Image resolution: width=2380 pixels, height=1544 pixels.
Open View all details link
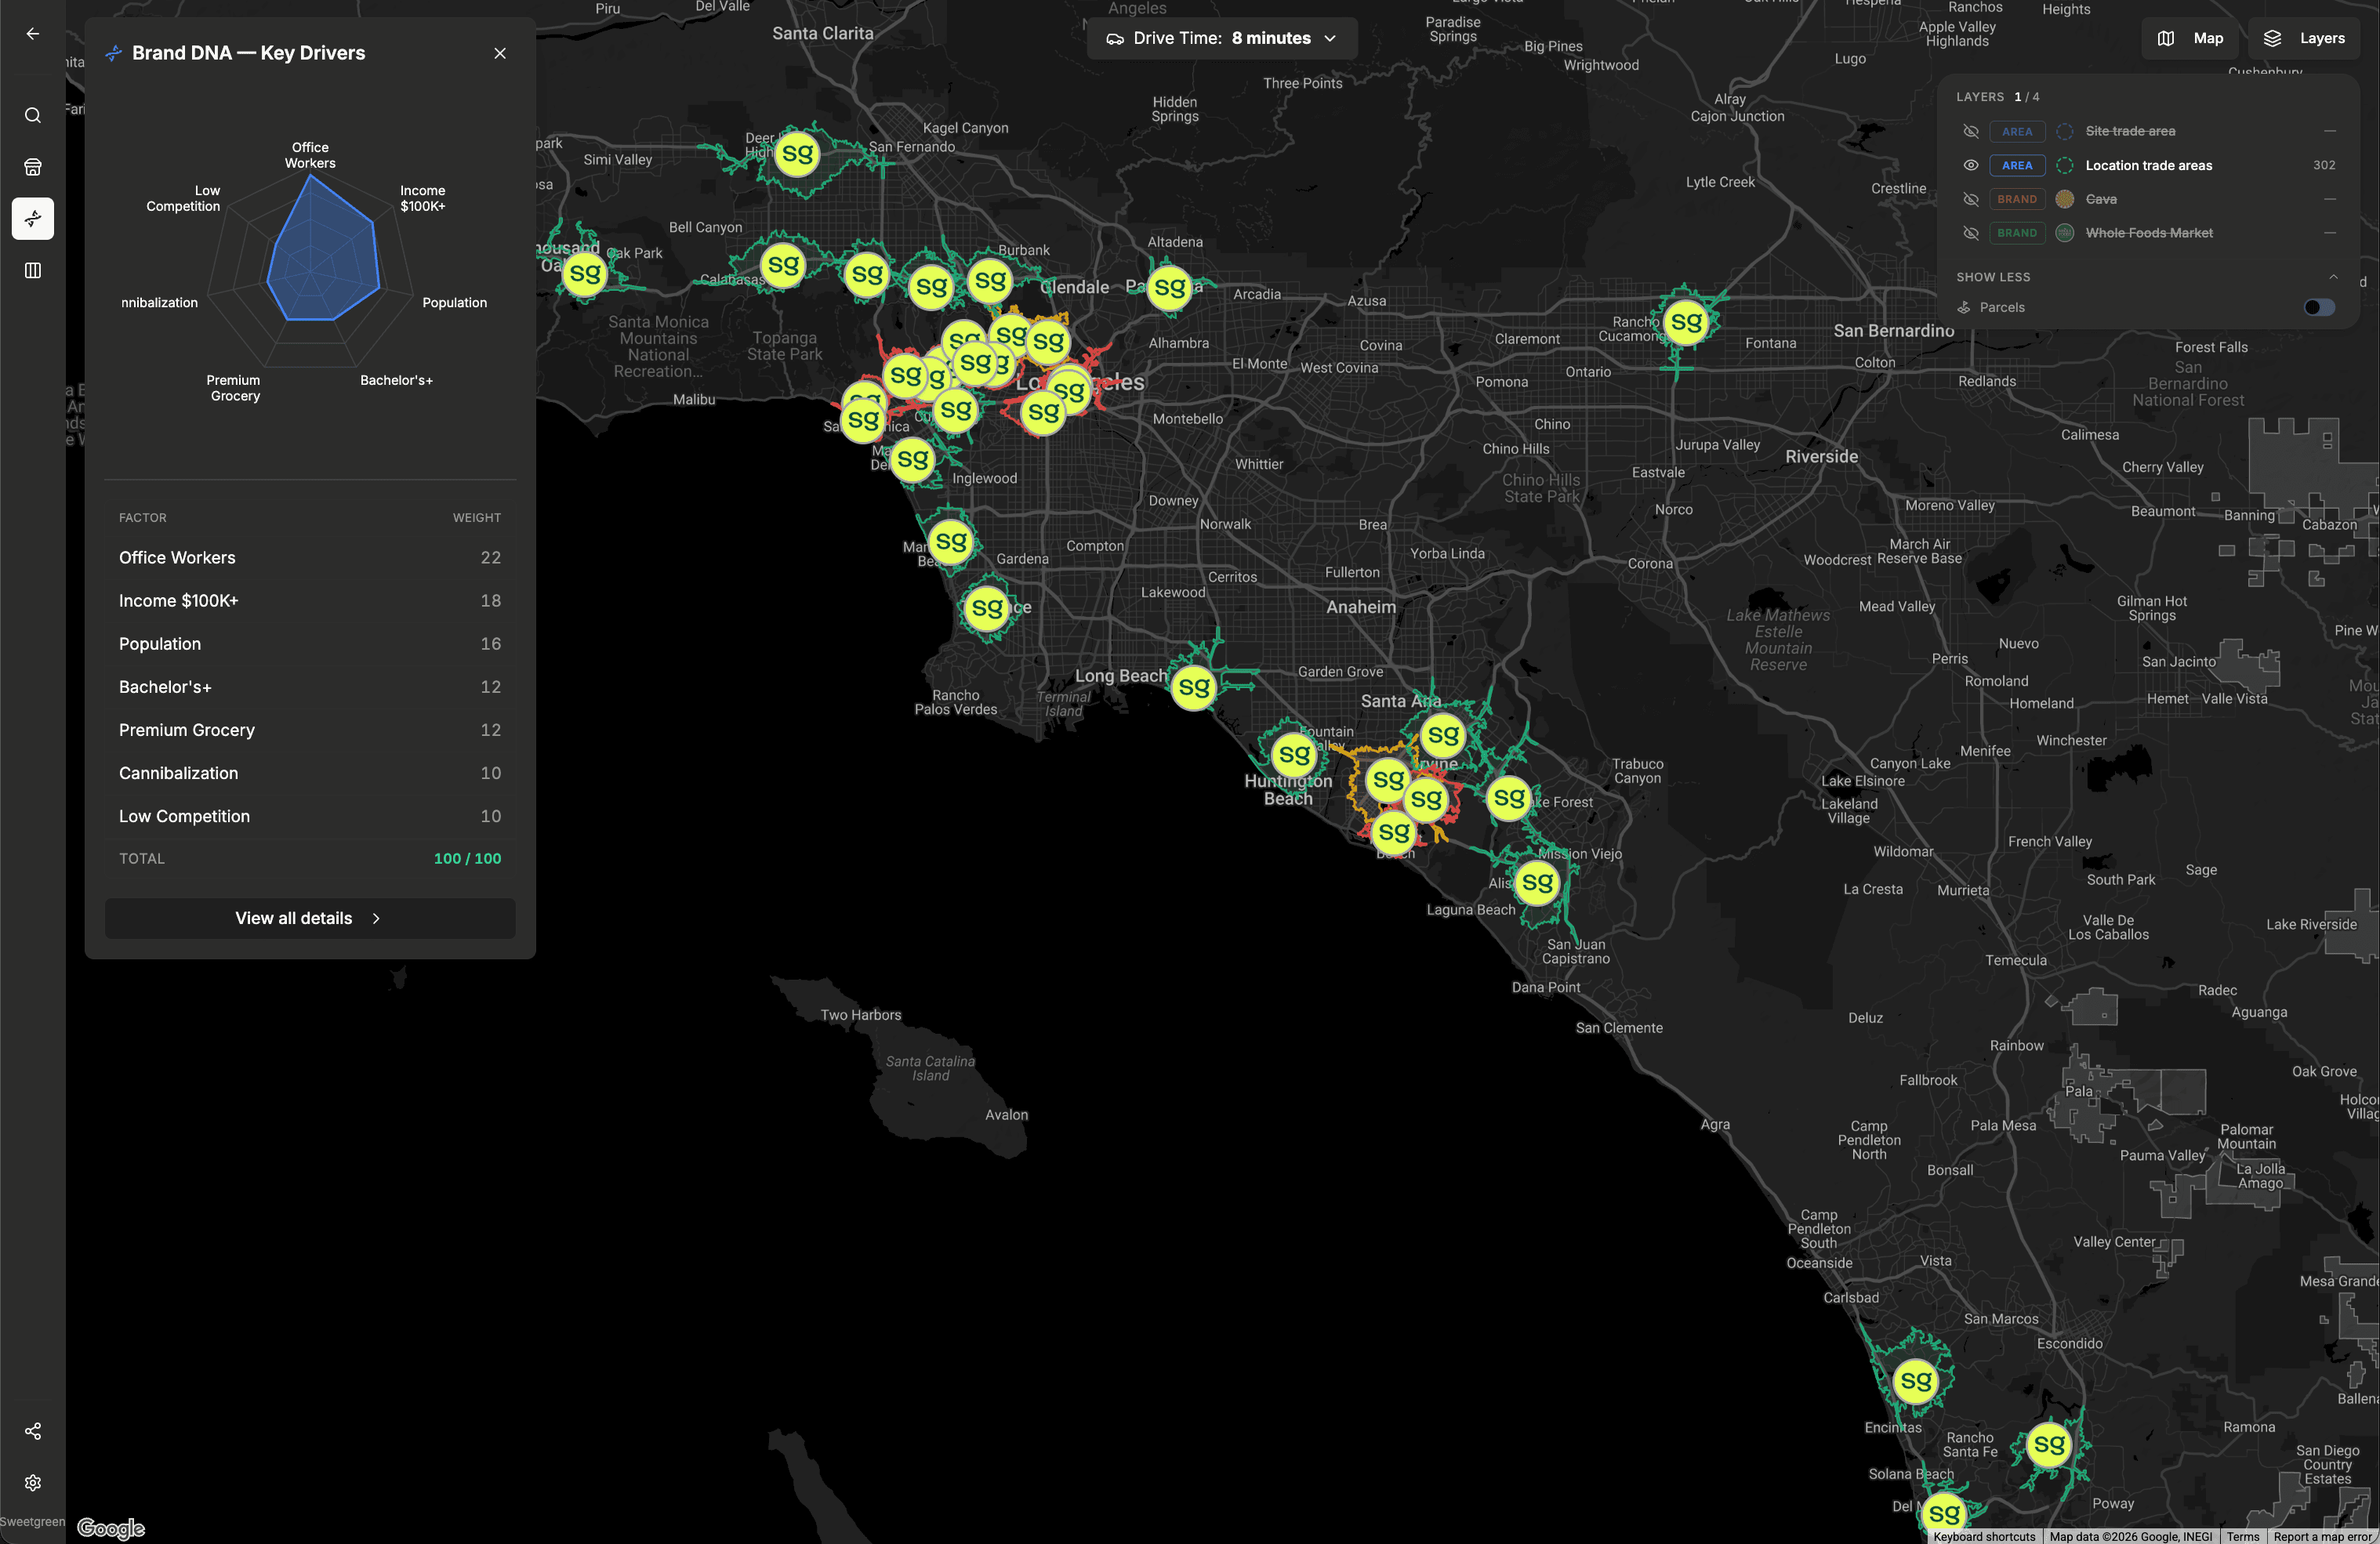coord(310,918)
